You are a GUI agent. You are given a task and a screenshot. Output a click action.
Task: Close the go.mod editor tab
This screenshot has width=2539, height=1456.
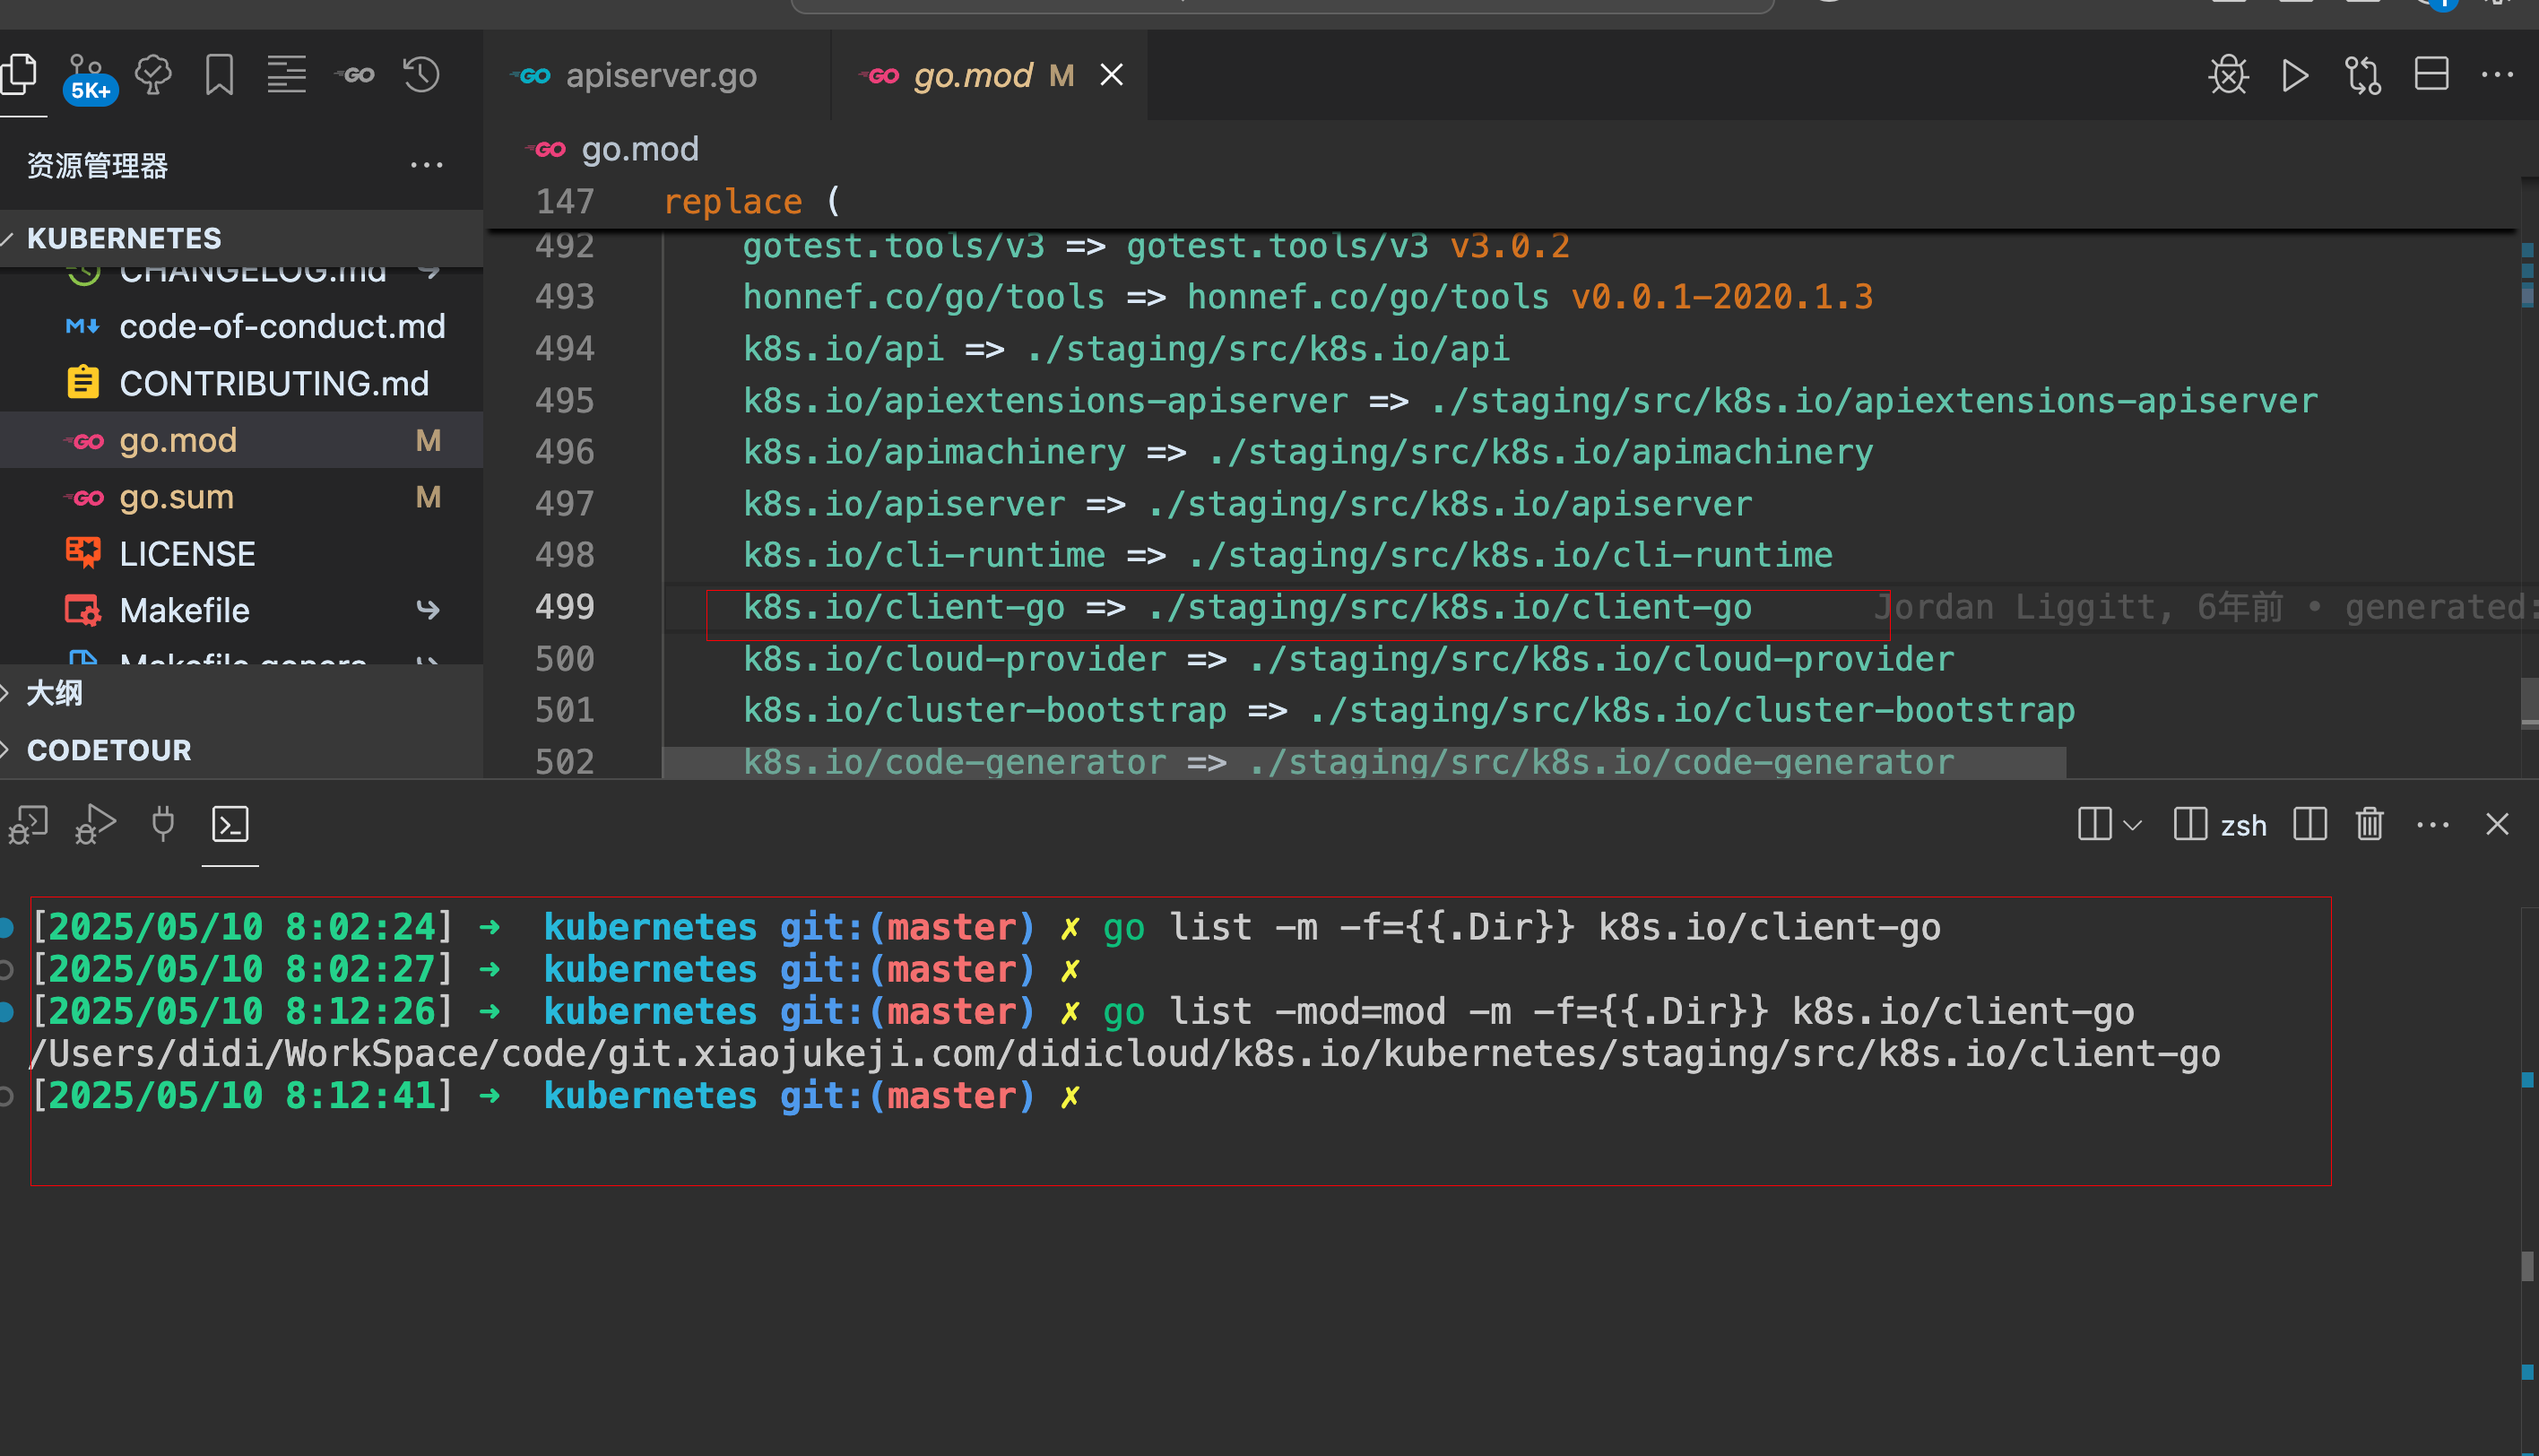(1112, 74)
